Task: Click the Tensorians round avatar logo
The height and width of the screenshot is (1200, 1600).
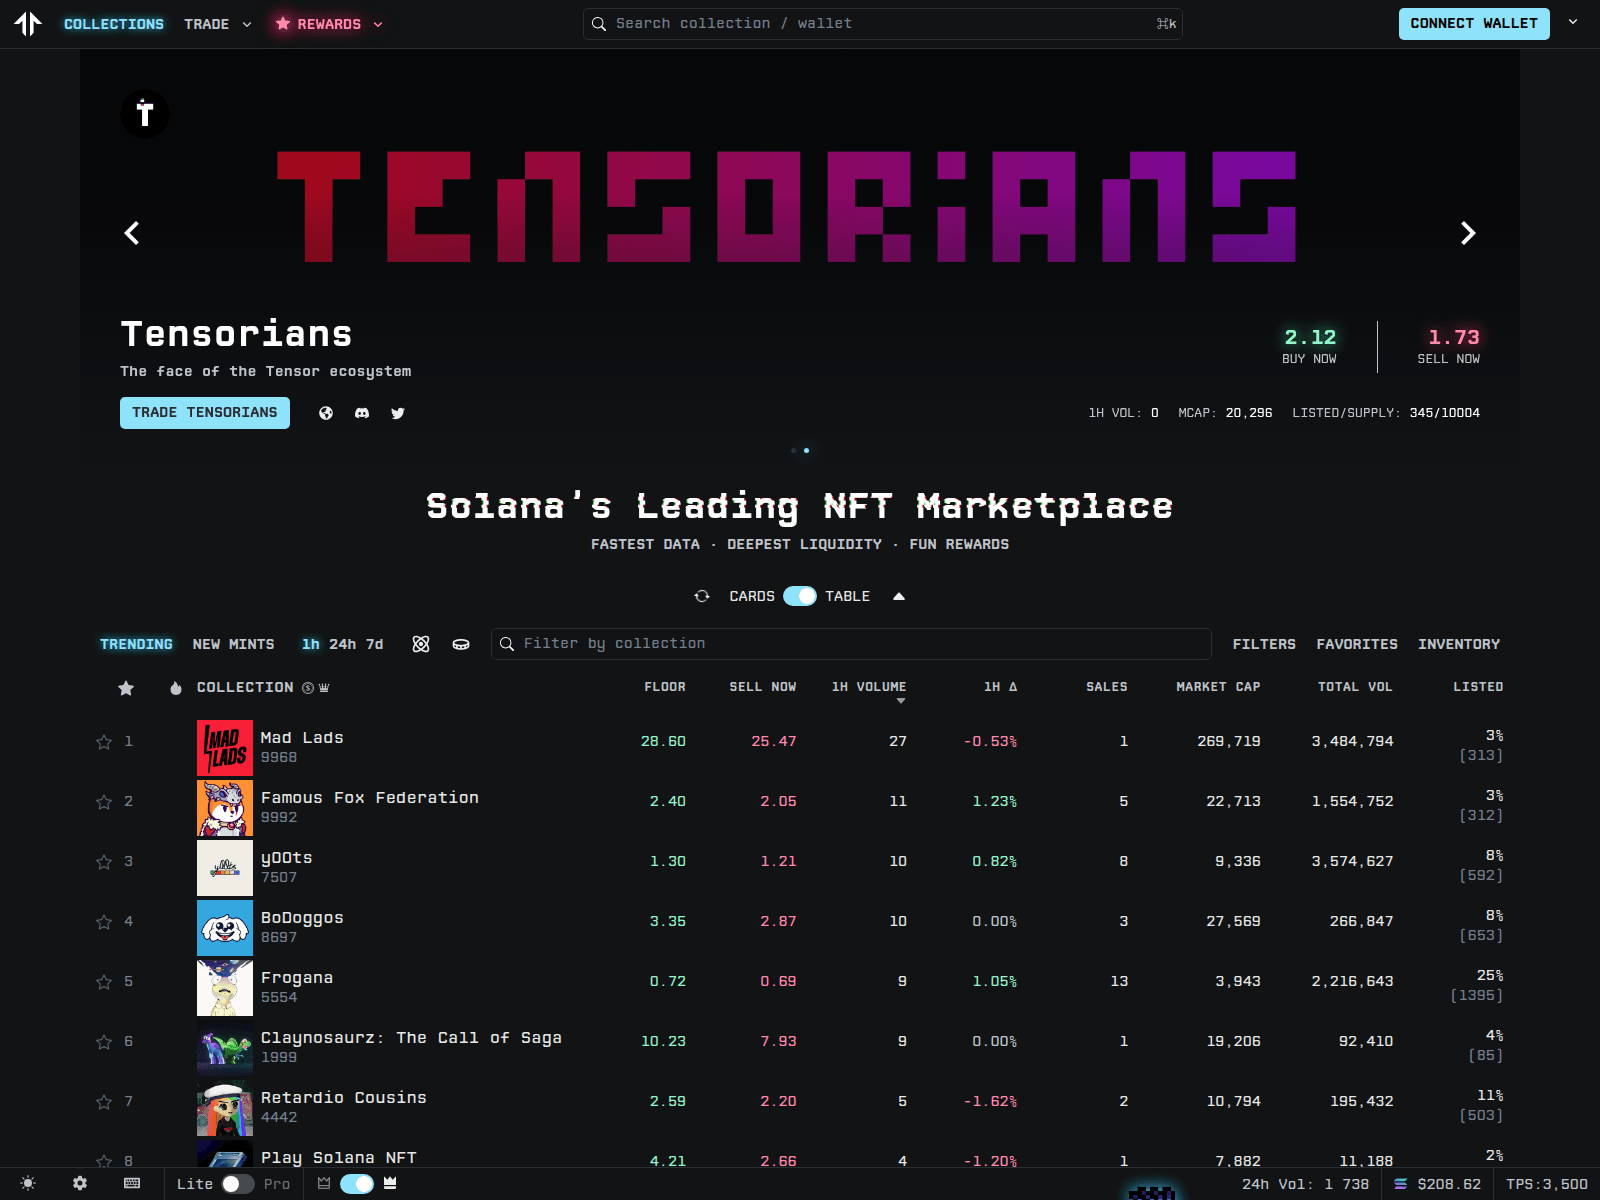Action: [x=145, y=113]
